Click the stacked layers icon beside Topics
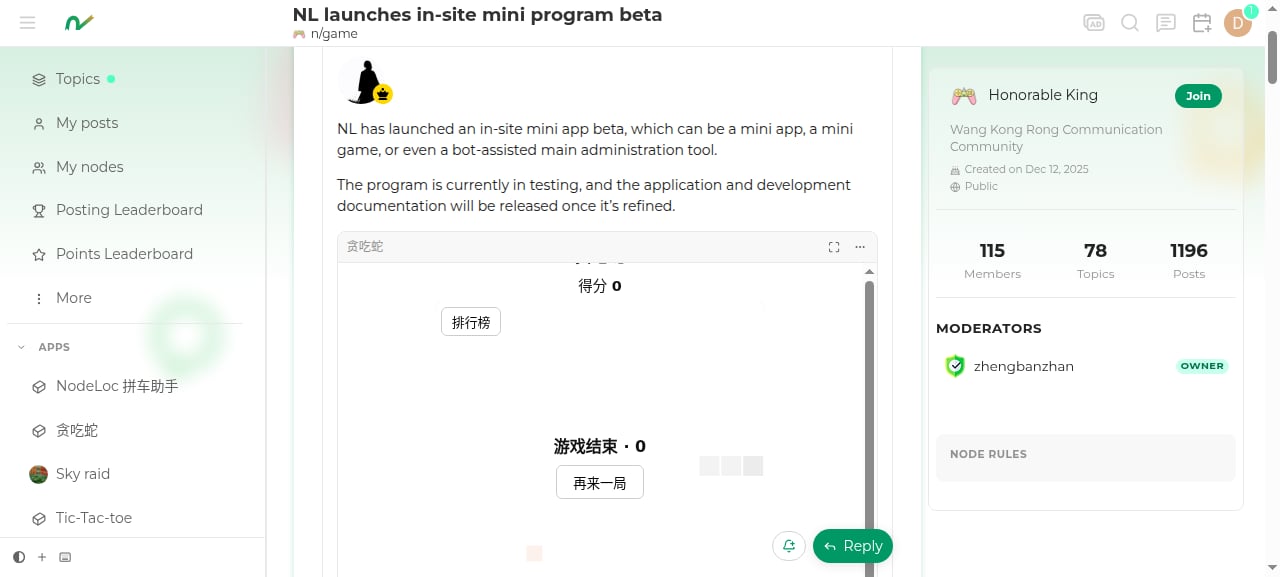 (x=39, y=80)
